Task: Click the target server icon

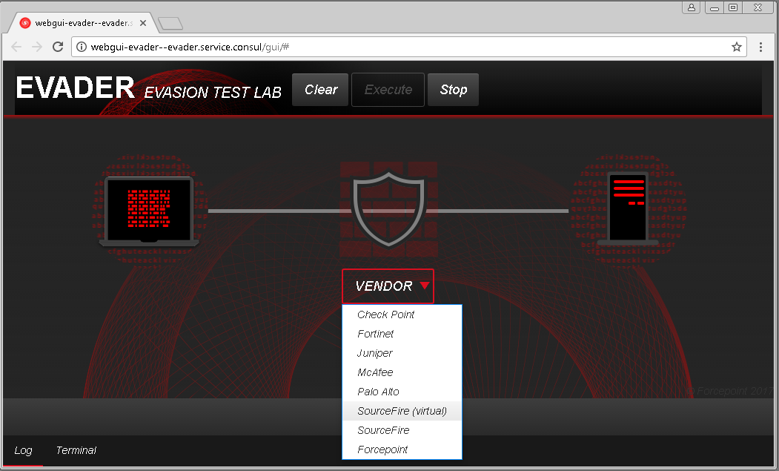Action: (628, 208)
